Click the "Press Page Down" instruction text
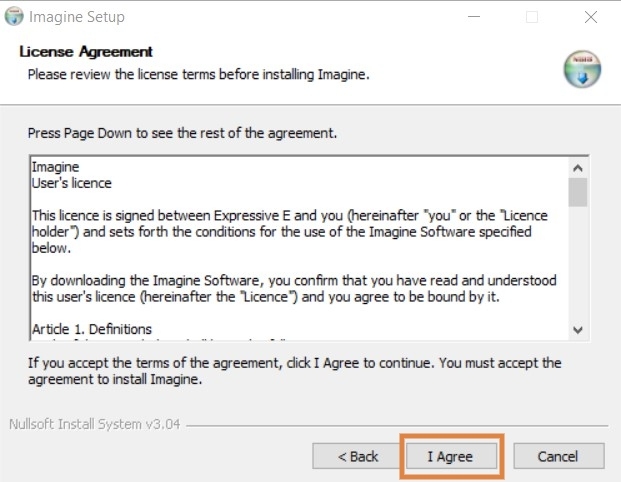 pyautogui.click(x=182, y=133)
